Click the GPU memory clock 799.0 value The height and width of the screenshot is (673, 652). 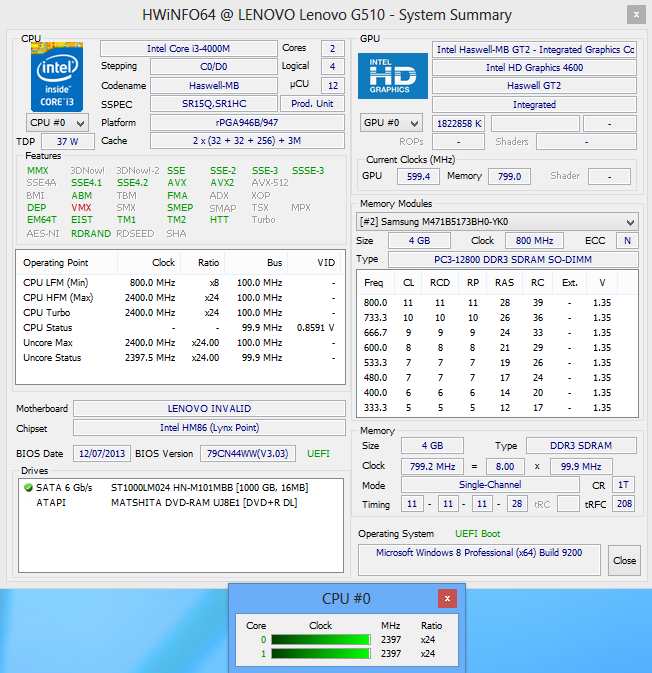coord(509,176)
